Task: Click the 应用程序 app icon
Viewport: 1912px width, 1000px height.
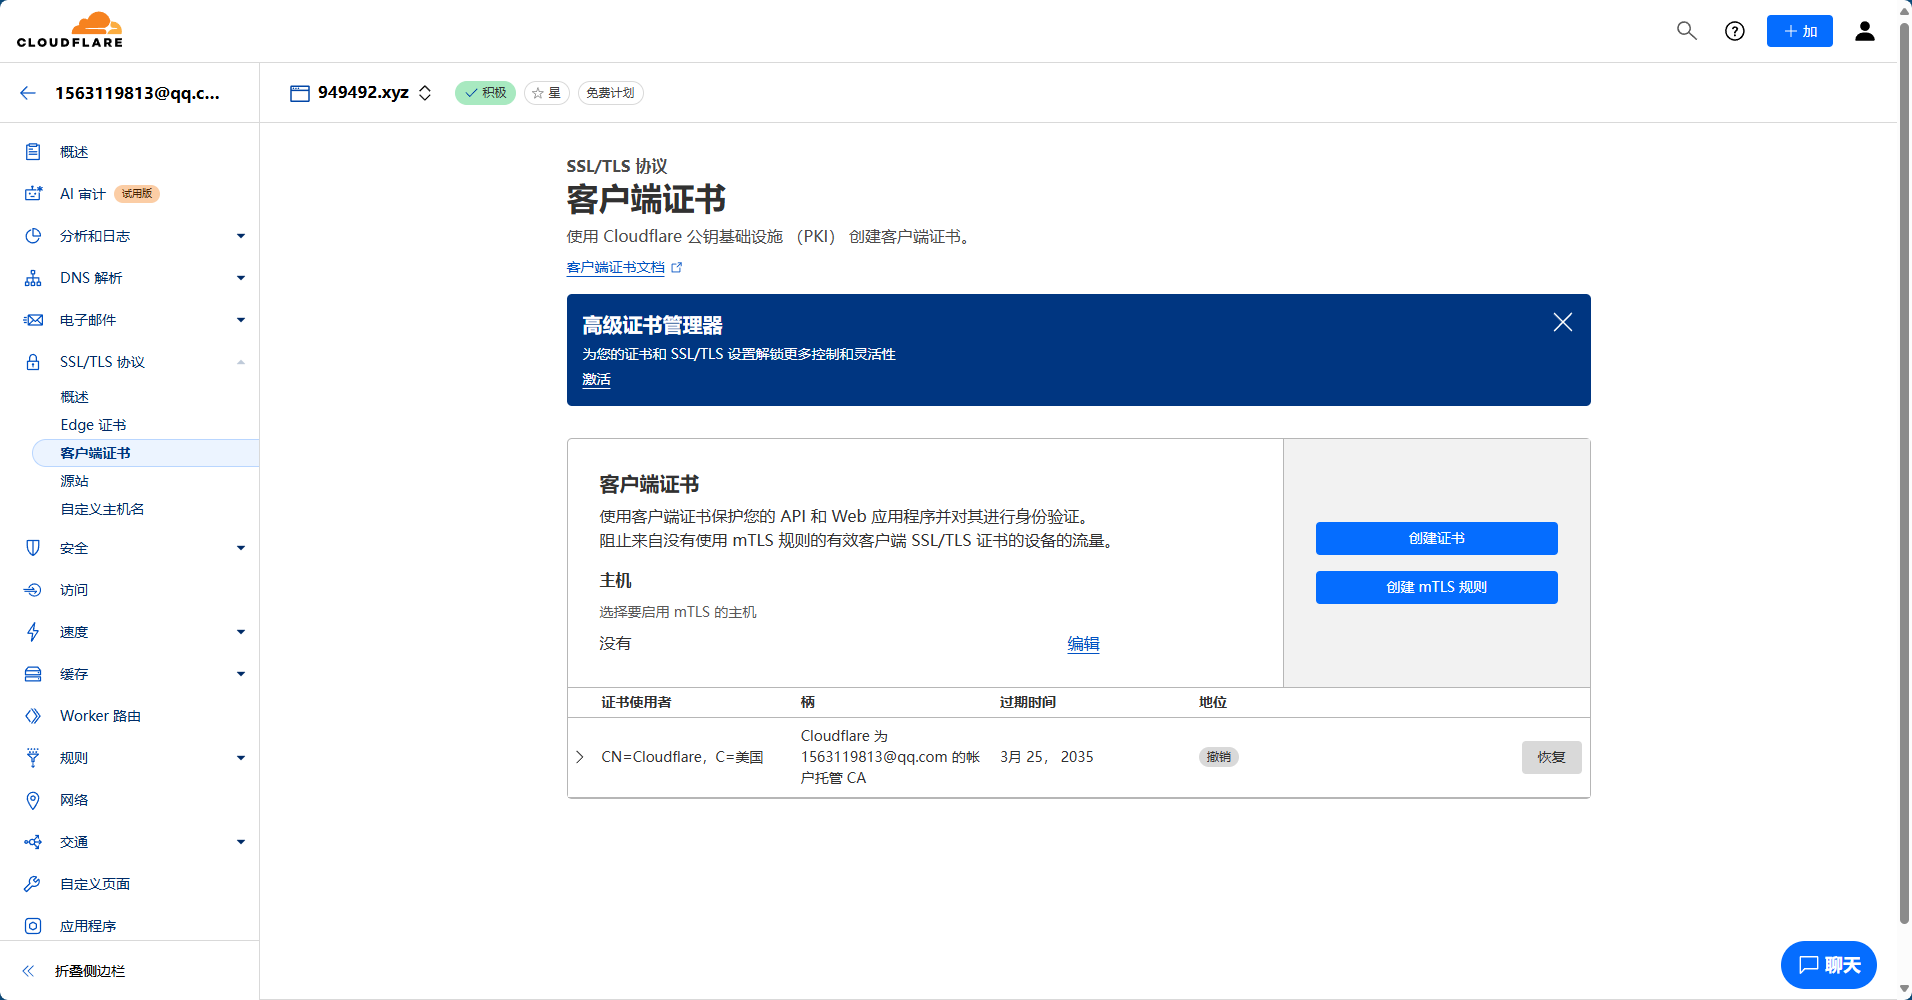Action: pyautogui.click(x=33, y=926)
